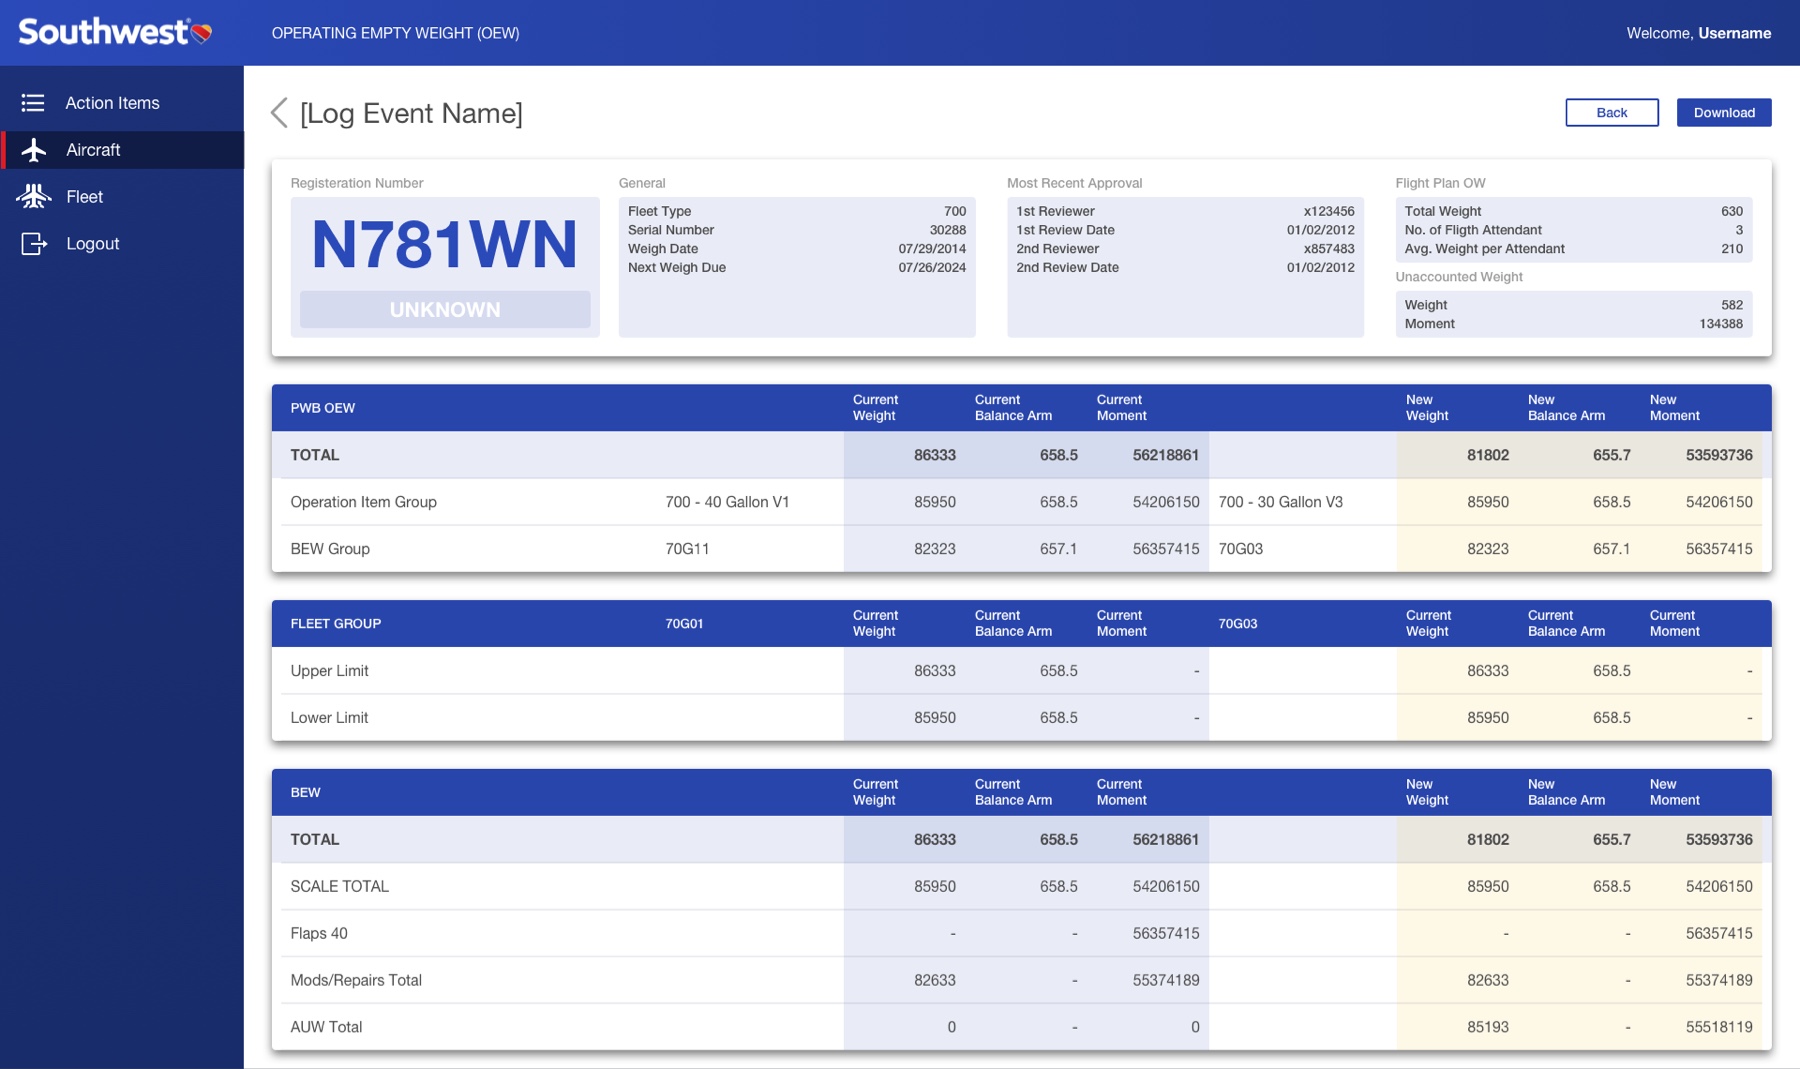This screenshot has height=1069, width=1800.
Task: Click PWB OEW new moment 53593736
Action: pos(1719,455)
